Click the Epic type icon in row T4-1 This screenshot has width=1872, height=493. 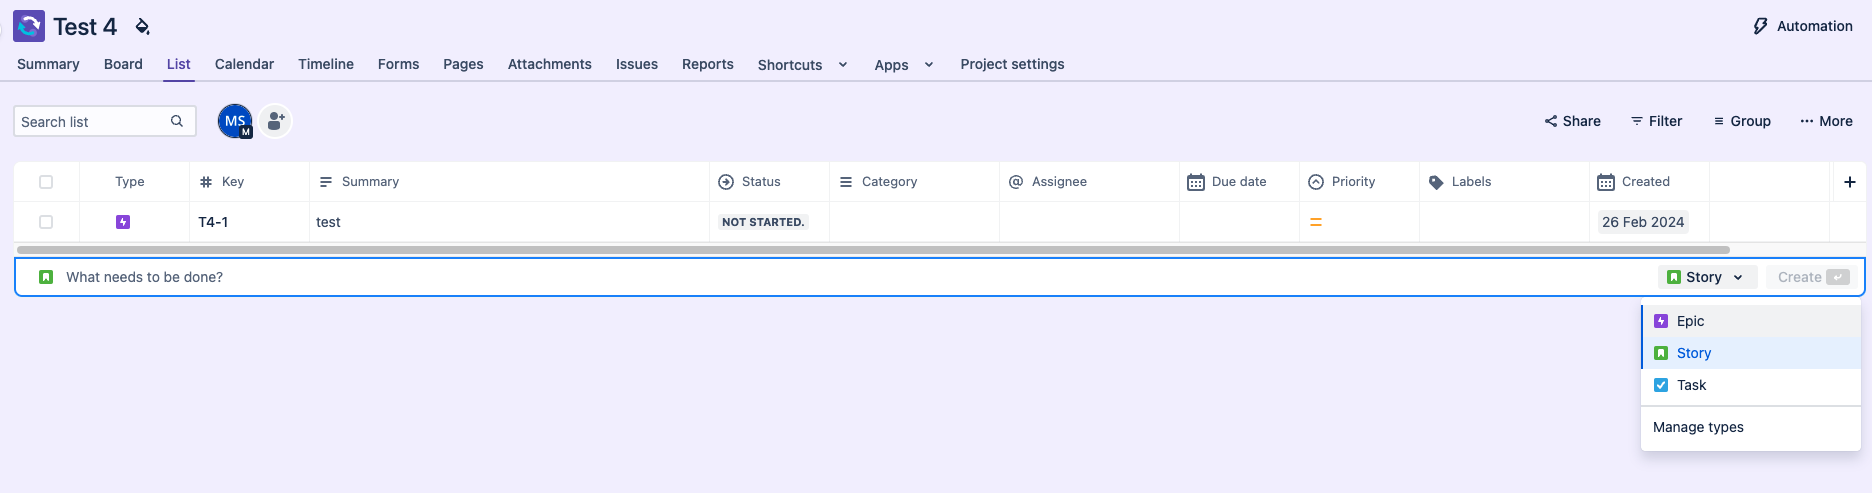click(123, 222)
